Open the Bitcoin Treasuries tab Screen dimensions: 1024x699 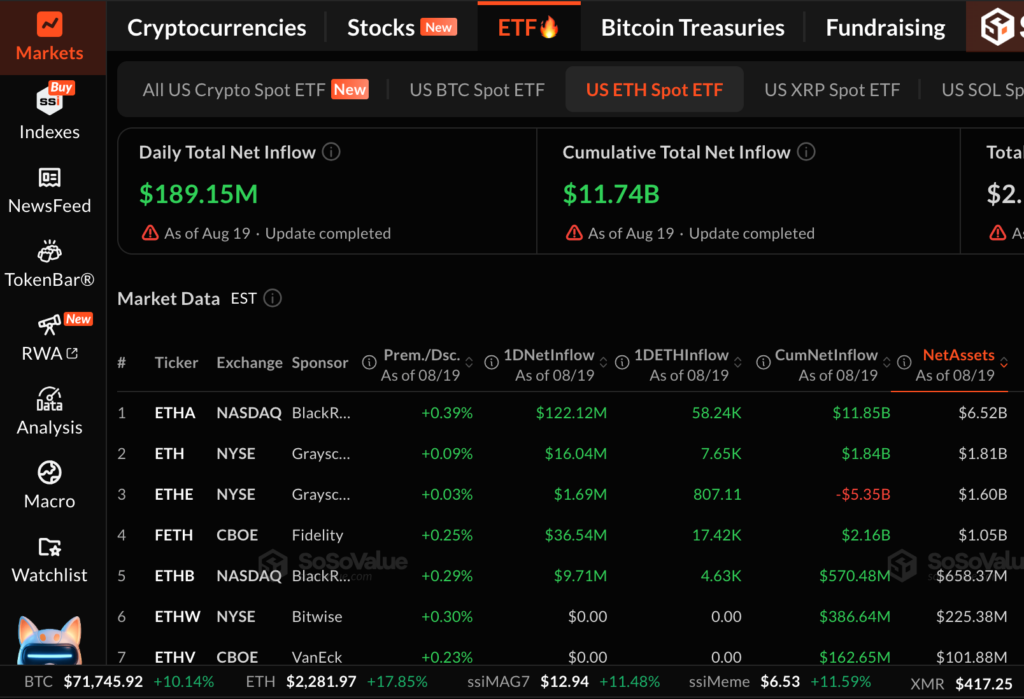click(693, 27)
